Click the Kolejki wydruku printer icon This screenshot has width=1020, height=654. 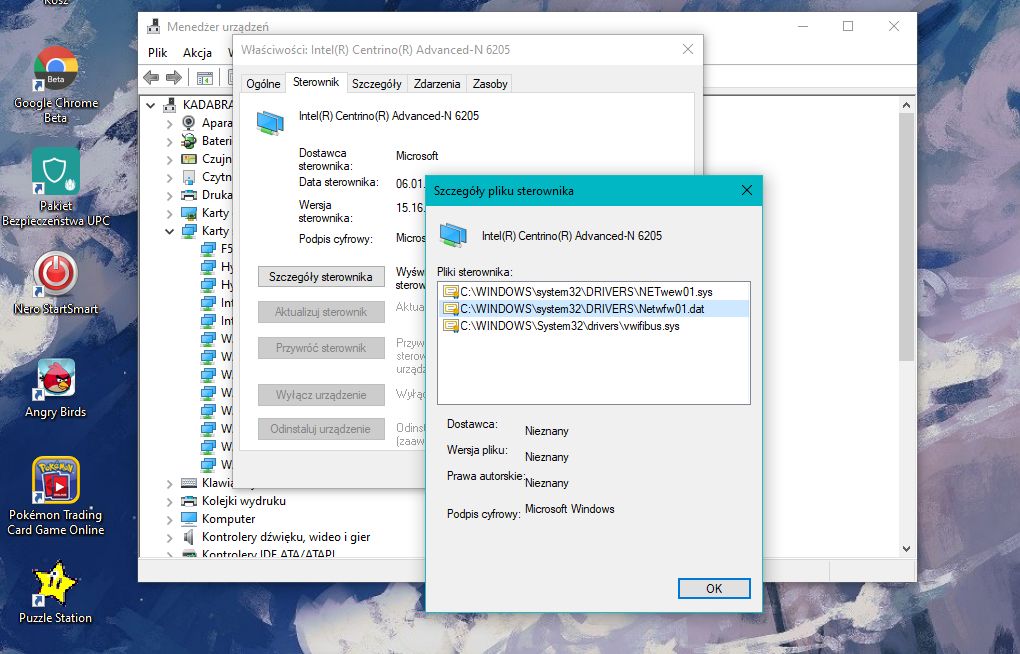click(189, 500)
